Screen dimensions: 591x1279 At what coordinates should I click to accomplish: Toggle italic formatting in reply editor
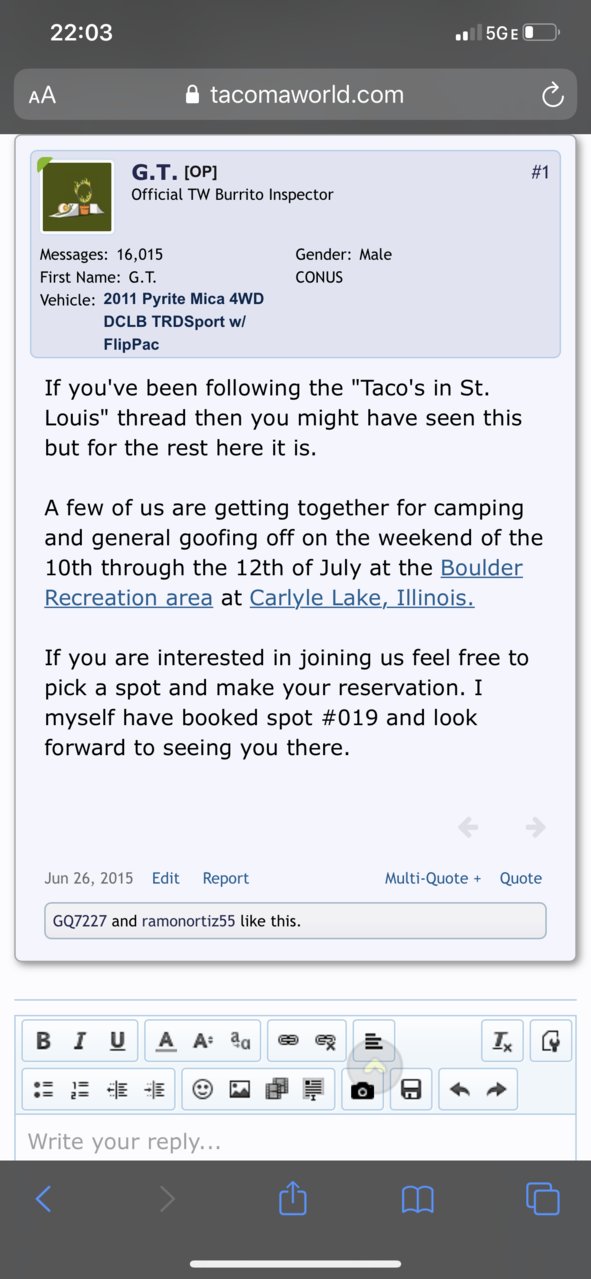[79, 1041]
